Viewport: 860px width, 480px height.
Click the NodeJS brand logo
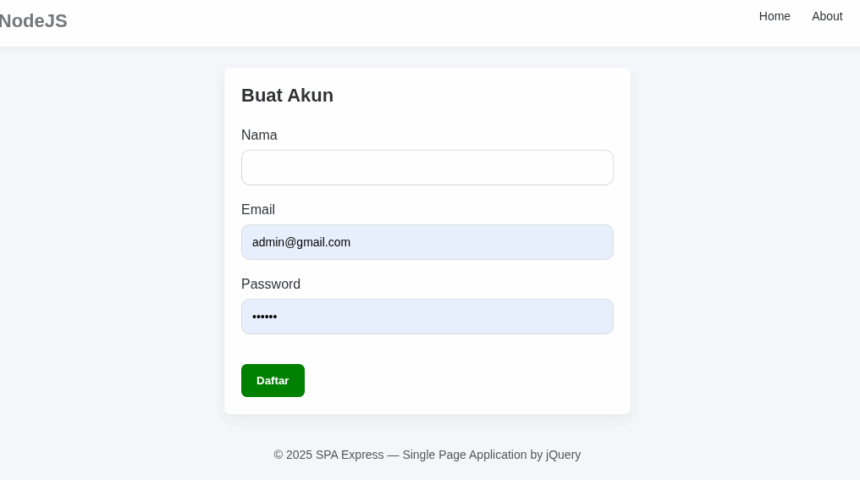pos(33,20)
